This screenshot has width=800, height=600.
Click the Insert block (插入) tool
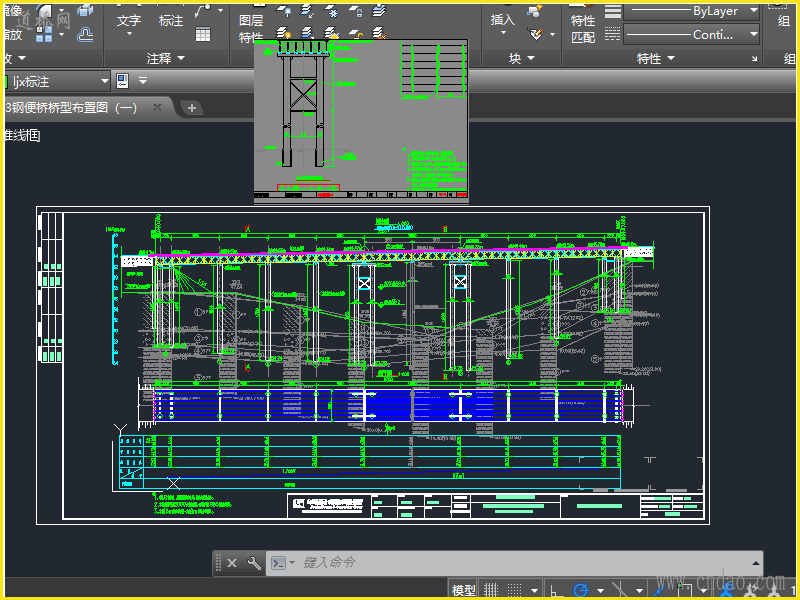coord(503,20)
